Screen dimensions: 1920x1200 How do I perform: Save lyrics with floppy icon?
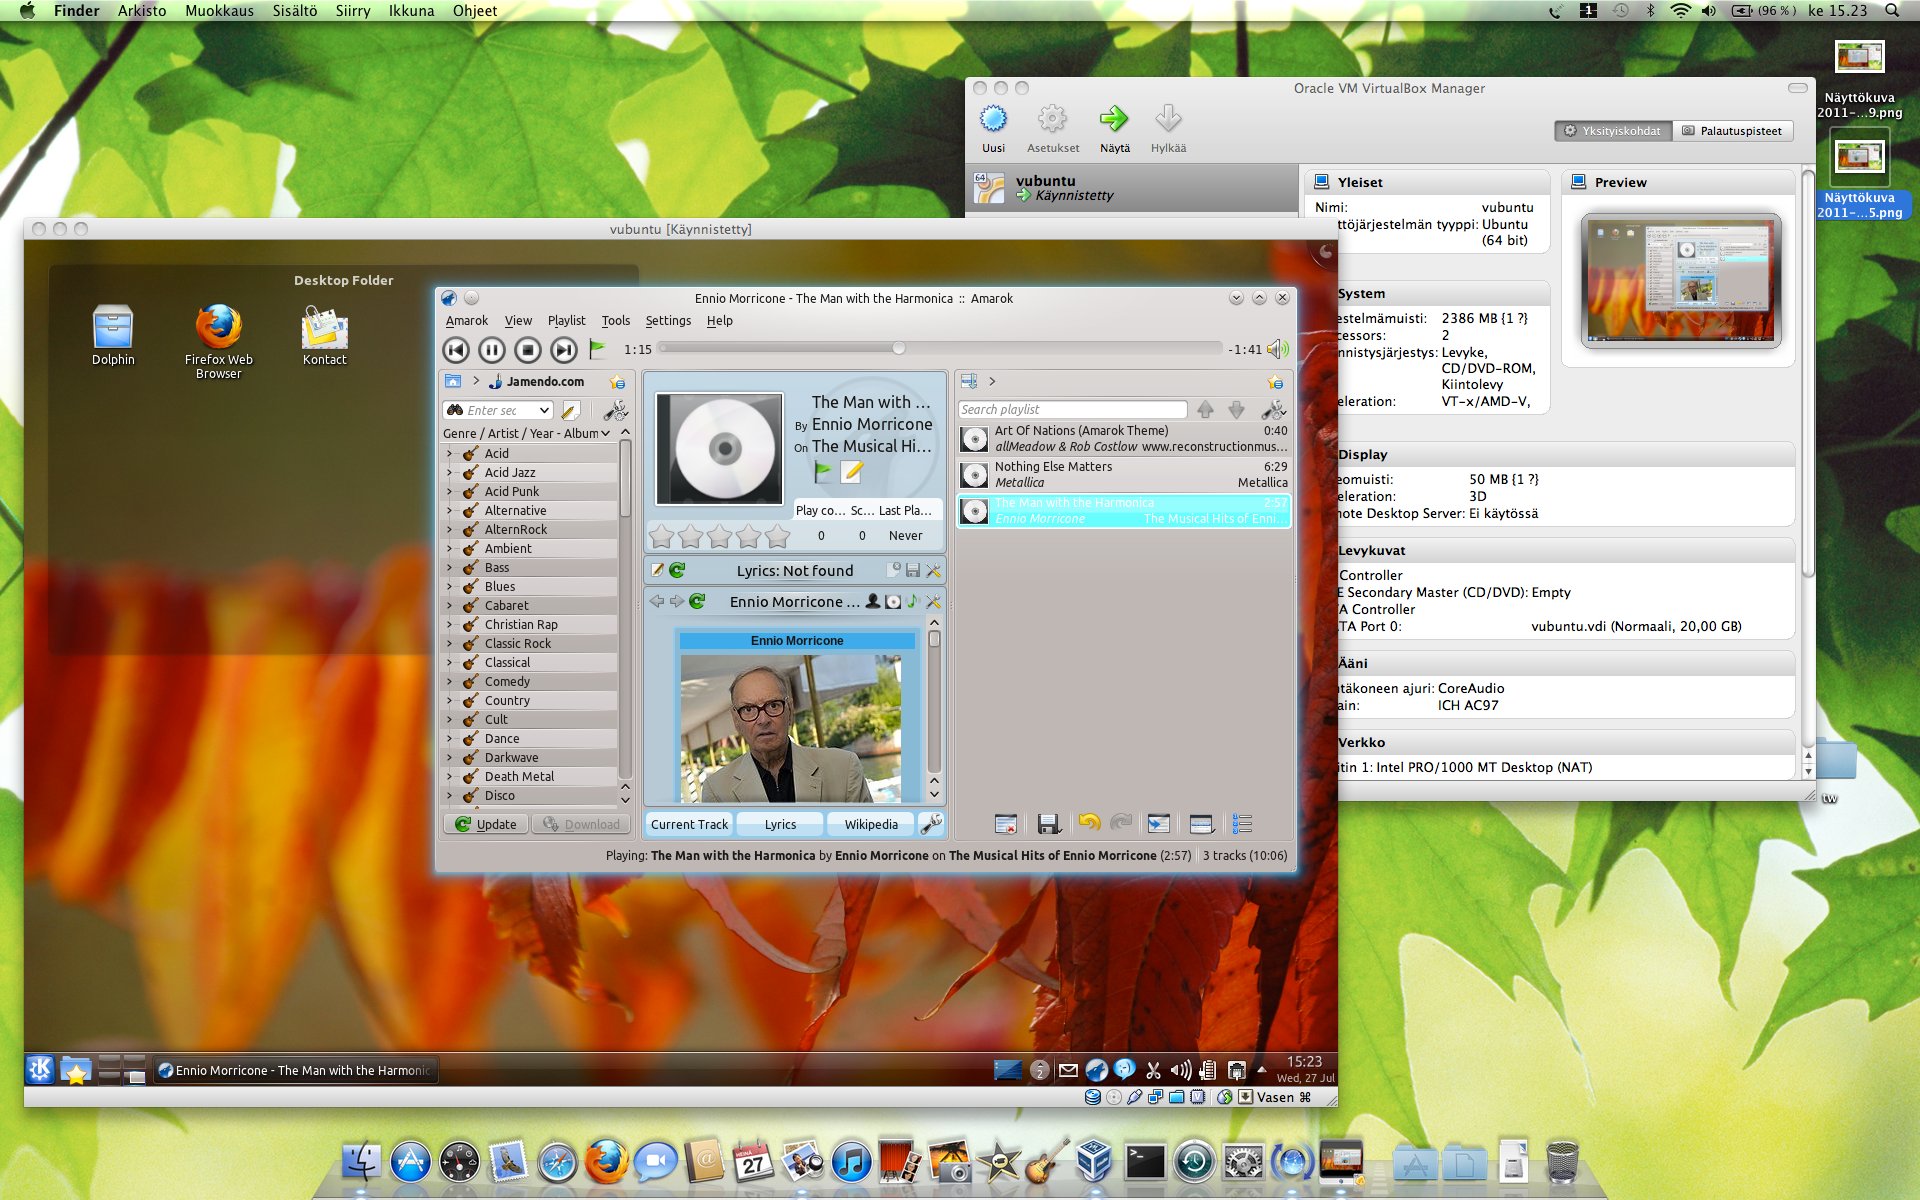913,570
